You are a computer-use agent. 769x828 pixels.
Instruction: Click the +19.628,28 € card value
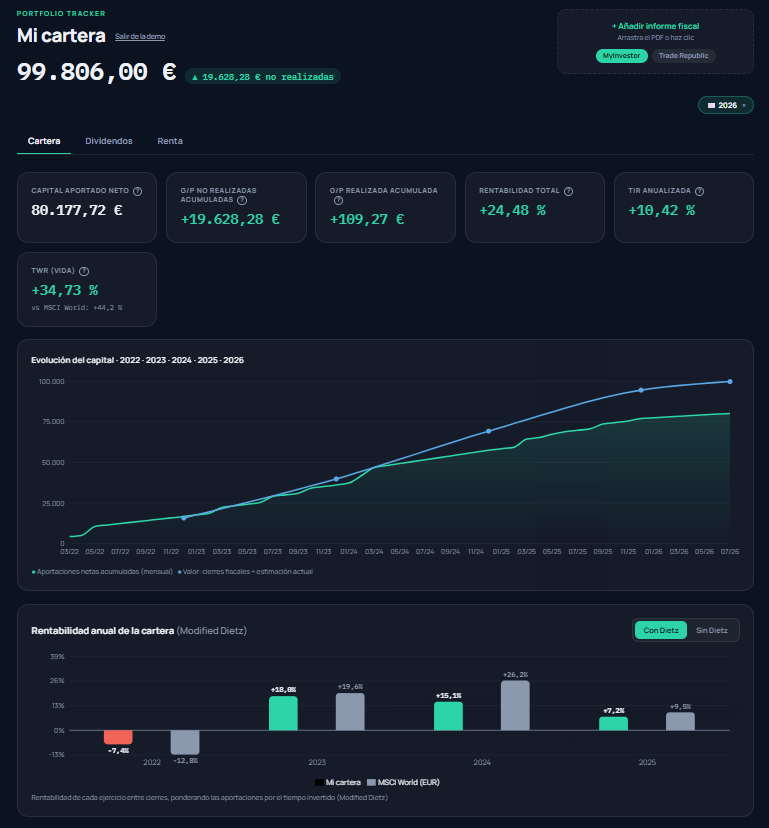pos(230,219)
